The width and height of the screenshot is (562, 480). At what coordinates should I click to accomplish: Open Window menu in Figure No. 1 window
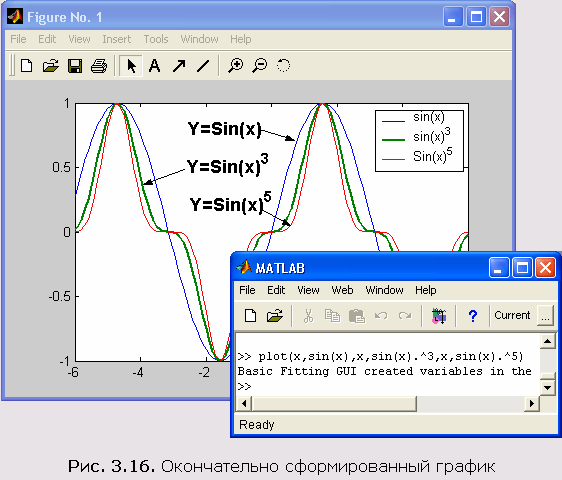(199, 39)
